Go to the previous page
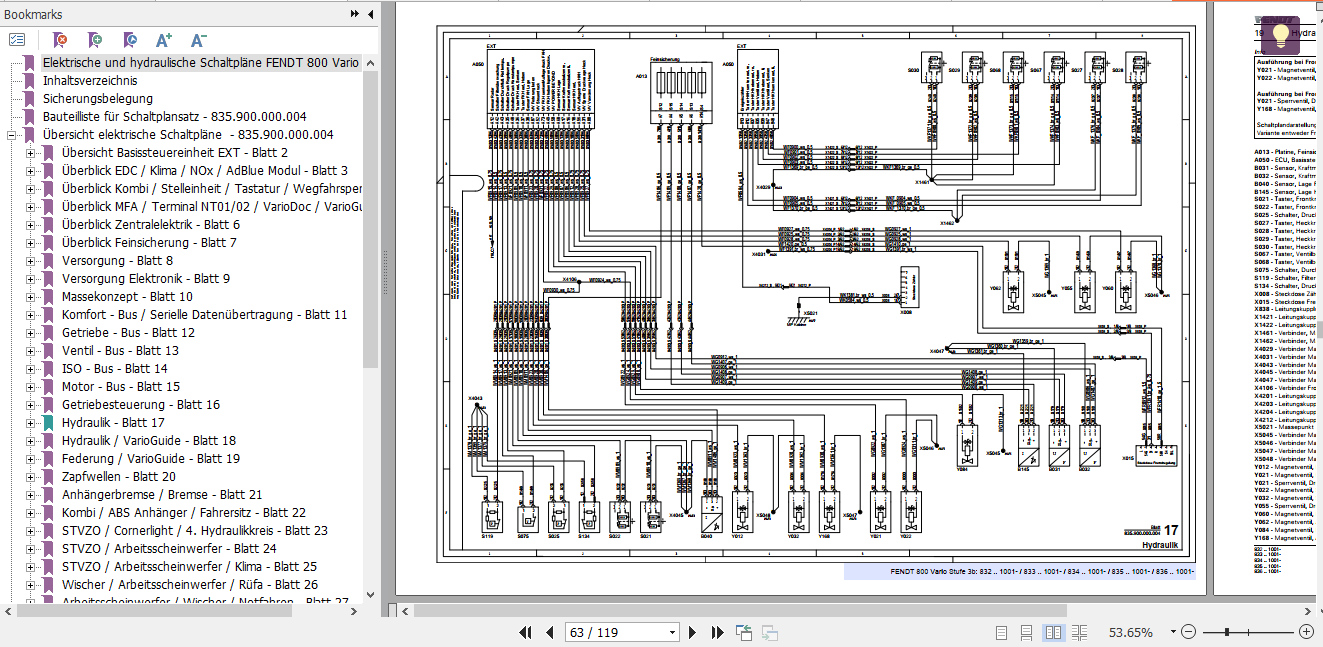This screenshot has width=1323, height=647. coord(549,632)
